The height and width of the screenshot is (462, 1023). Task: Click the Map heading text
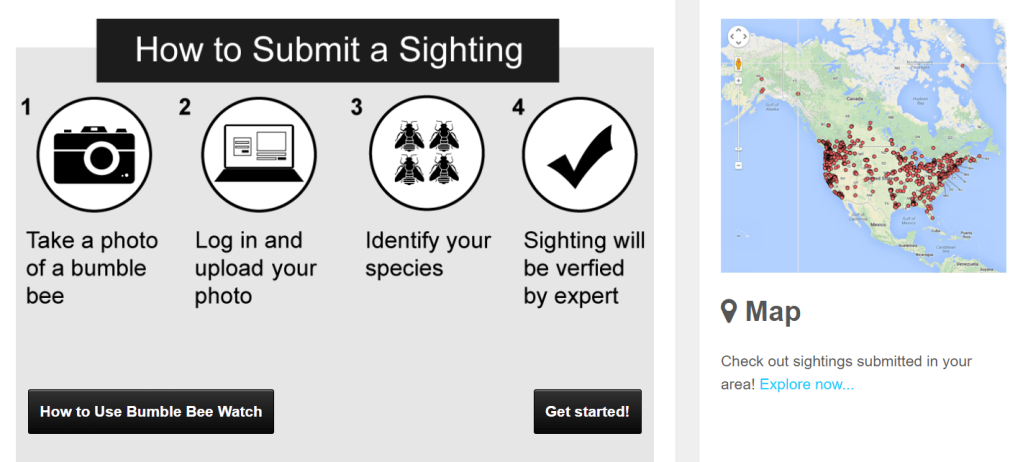(773, 312)
